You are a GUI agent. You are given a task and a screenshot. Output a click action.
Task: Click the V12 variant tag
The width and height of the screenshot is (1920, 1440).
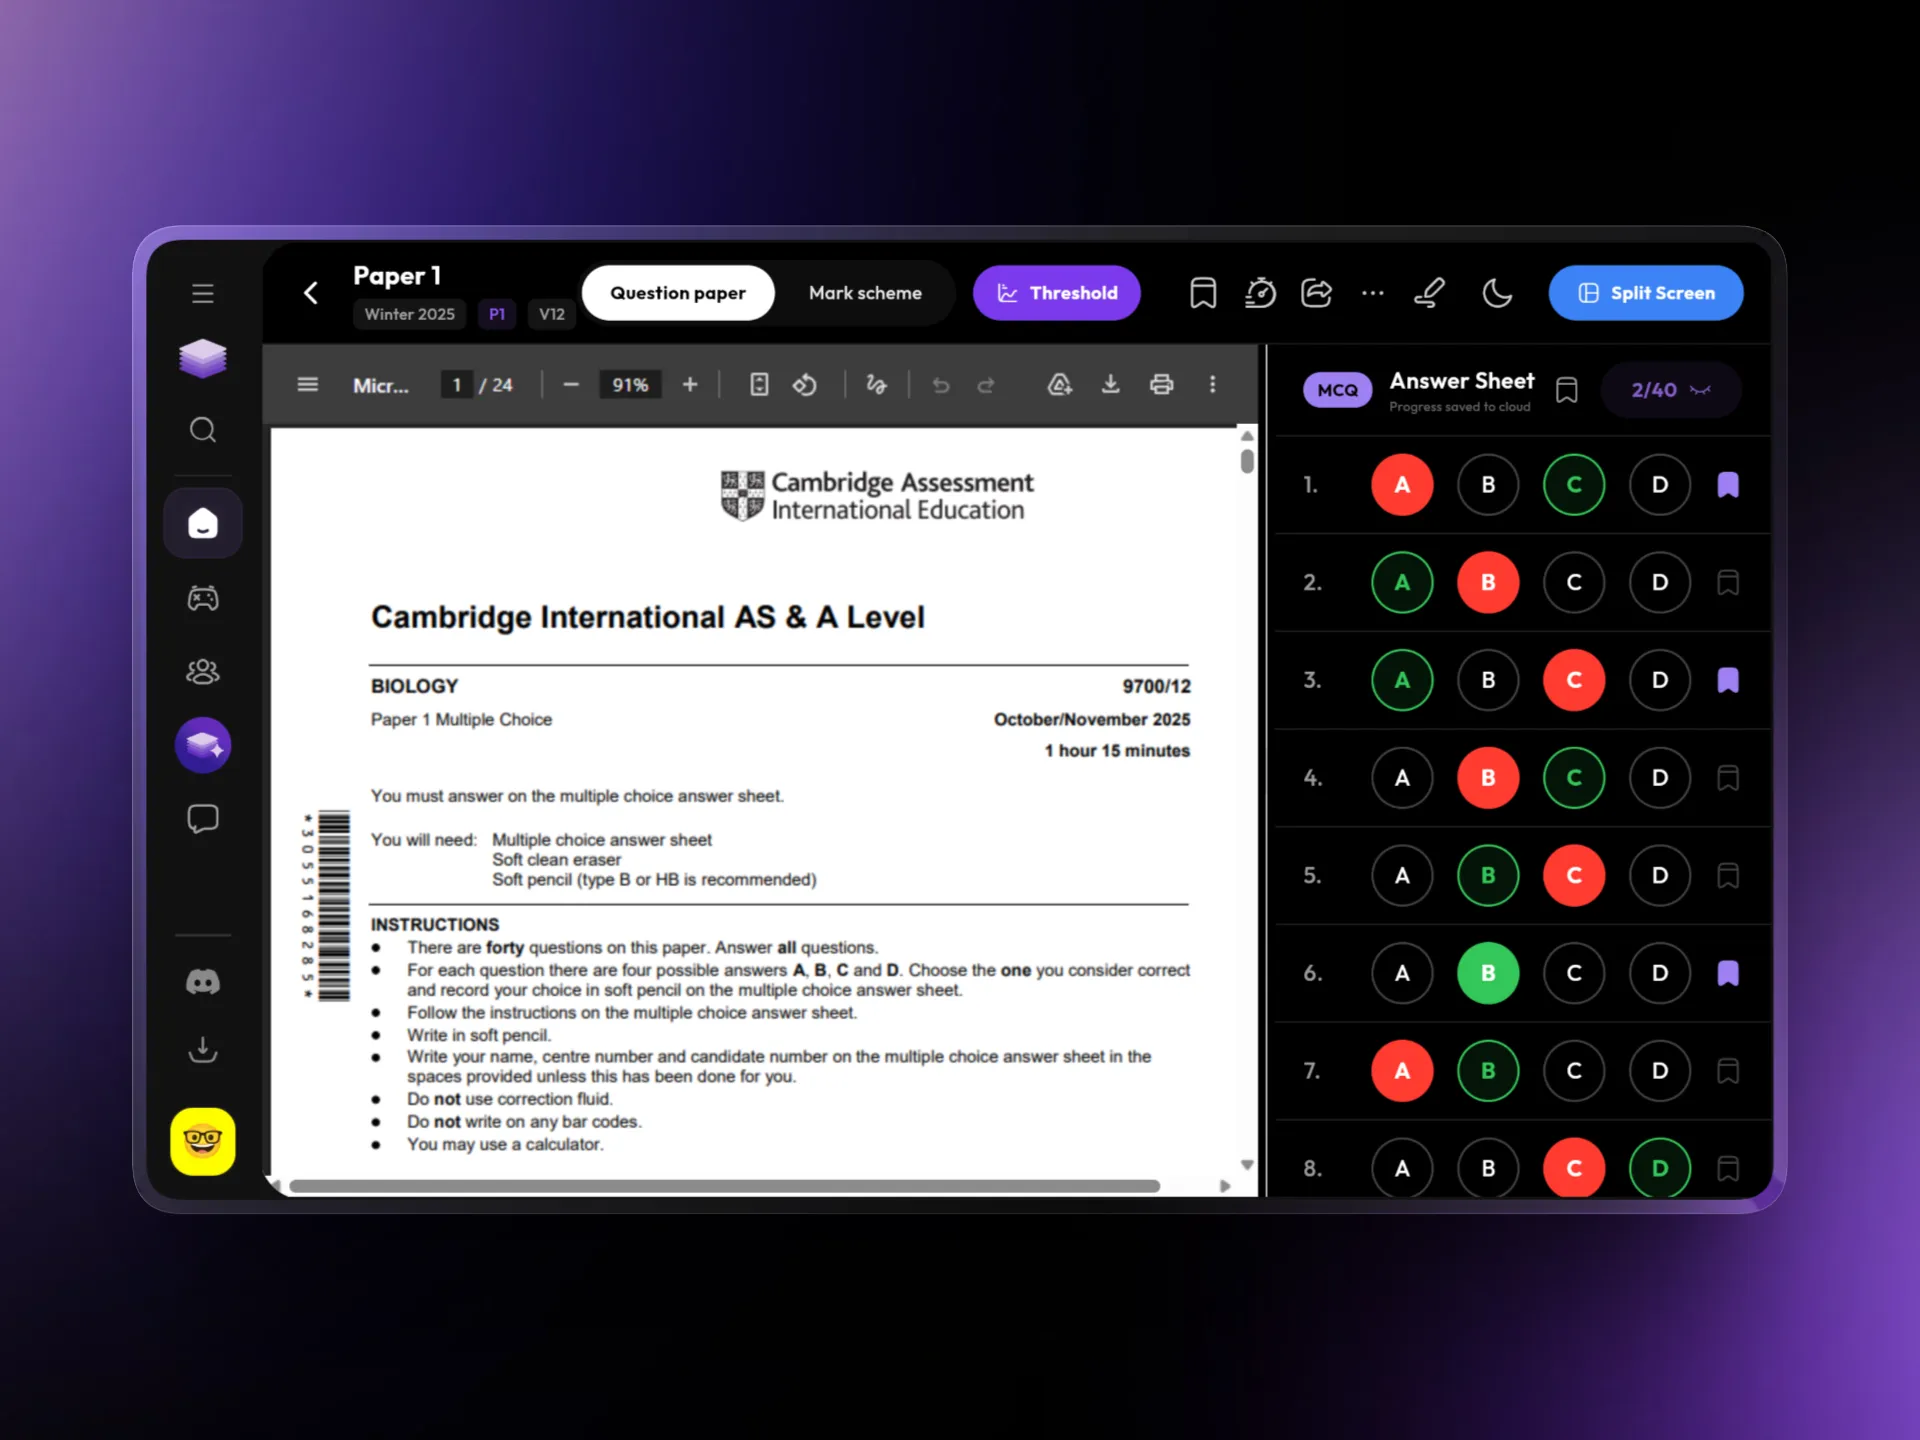point(552,314)
